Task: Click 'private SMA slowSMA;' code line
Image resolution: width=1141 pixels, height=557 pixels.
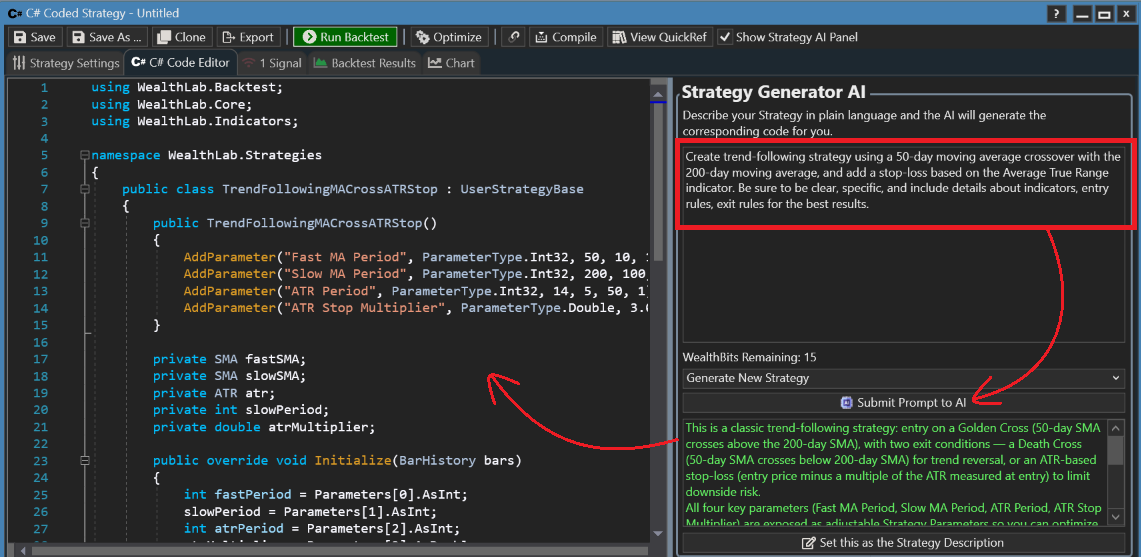Action: [x=230, y=376]
